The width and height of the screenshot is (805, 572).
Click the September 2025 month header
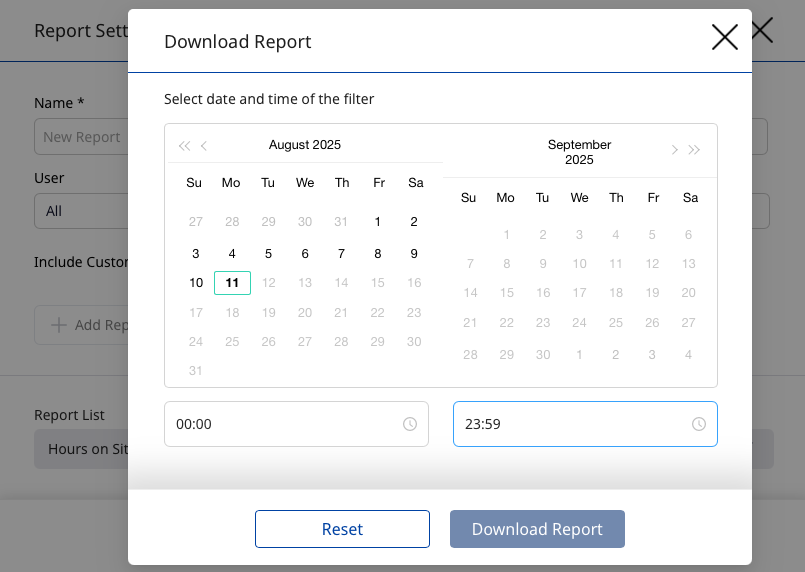[x=579, y=152]
